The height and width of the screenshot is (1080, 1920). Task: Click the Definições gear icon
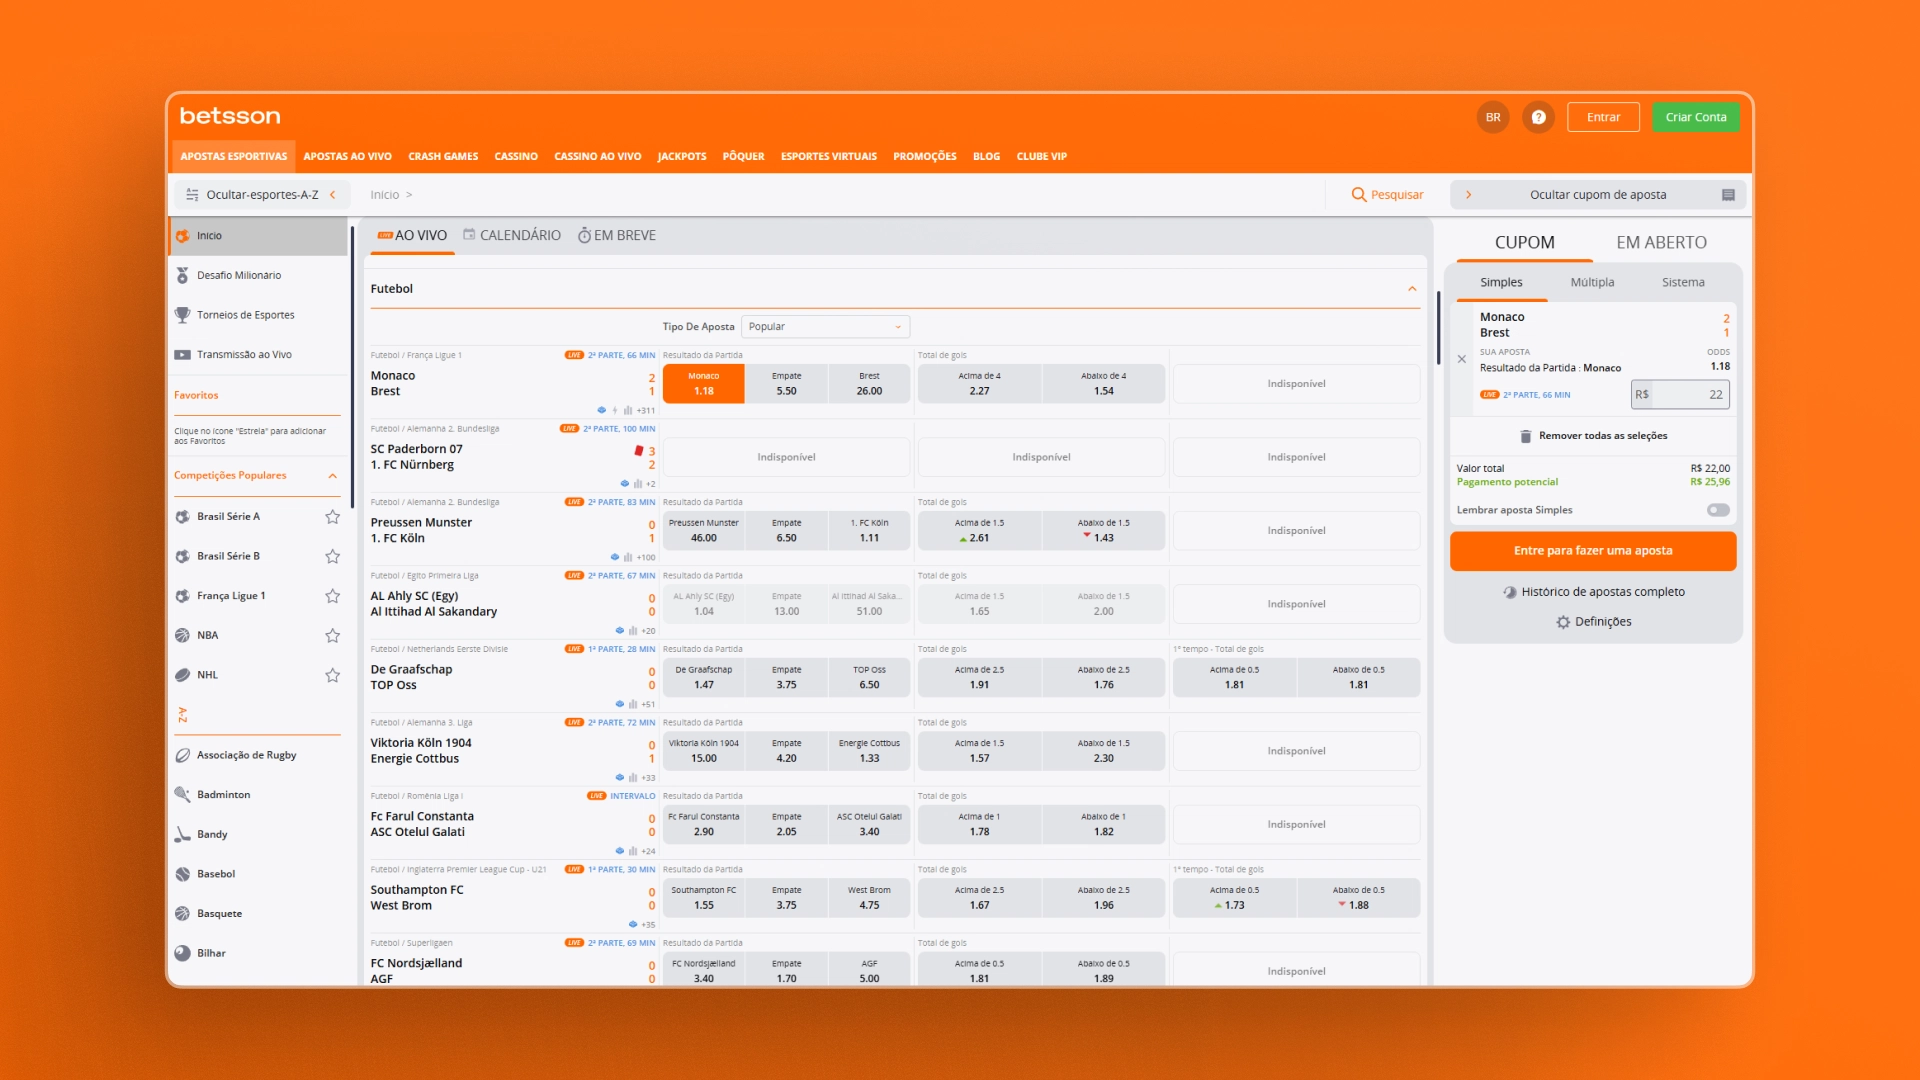pos(1563,622)
